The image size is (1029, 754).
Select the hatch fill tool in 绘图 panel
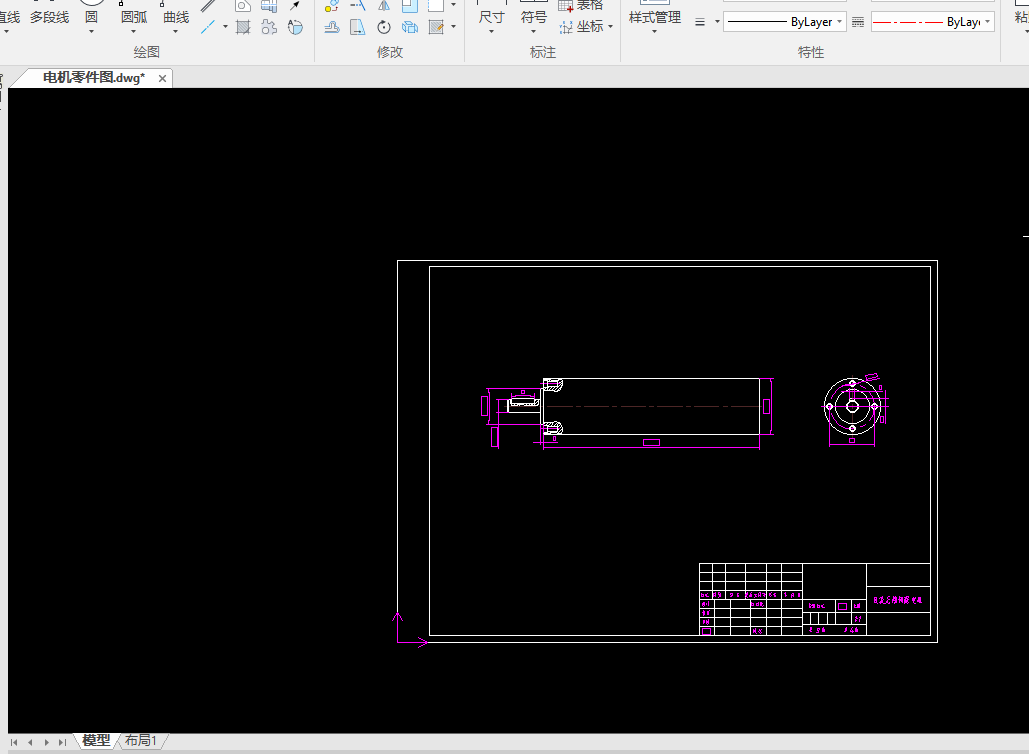point(243,27)
